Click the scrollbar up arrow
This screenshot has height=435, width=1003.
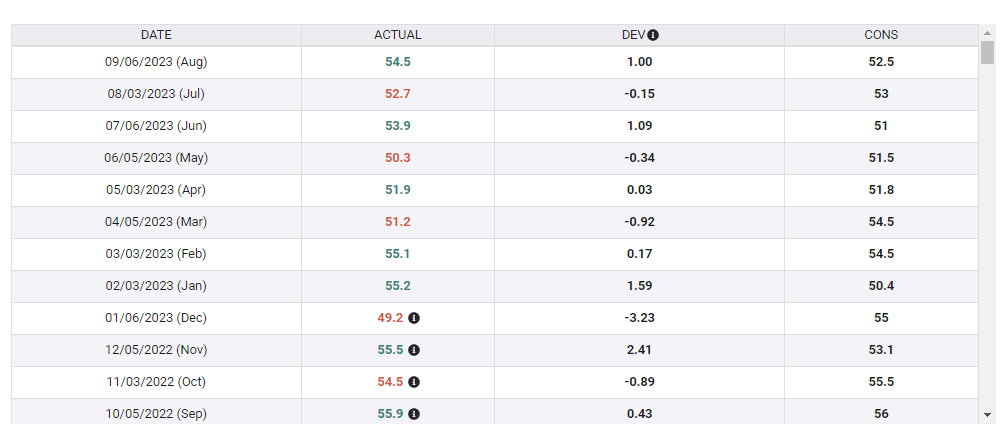pos(988,32)
